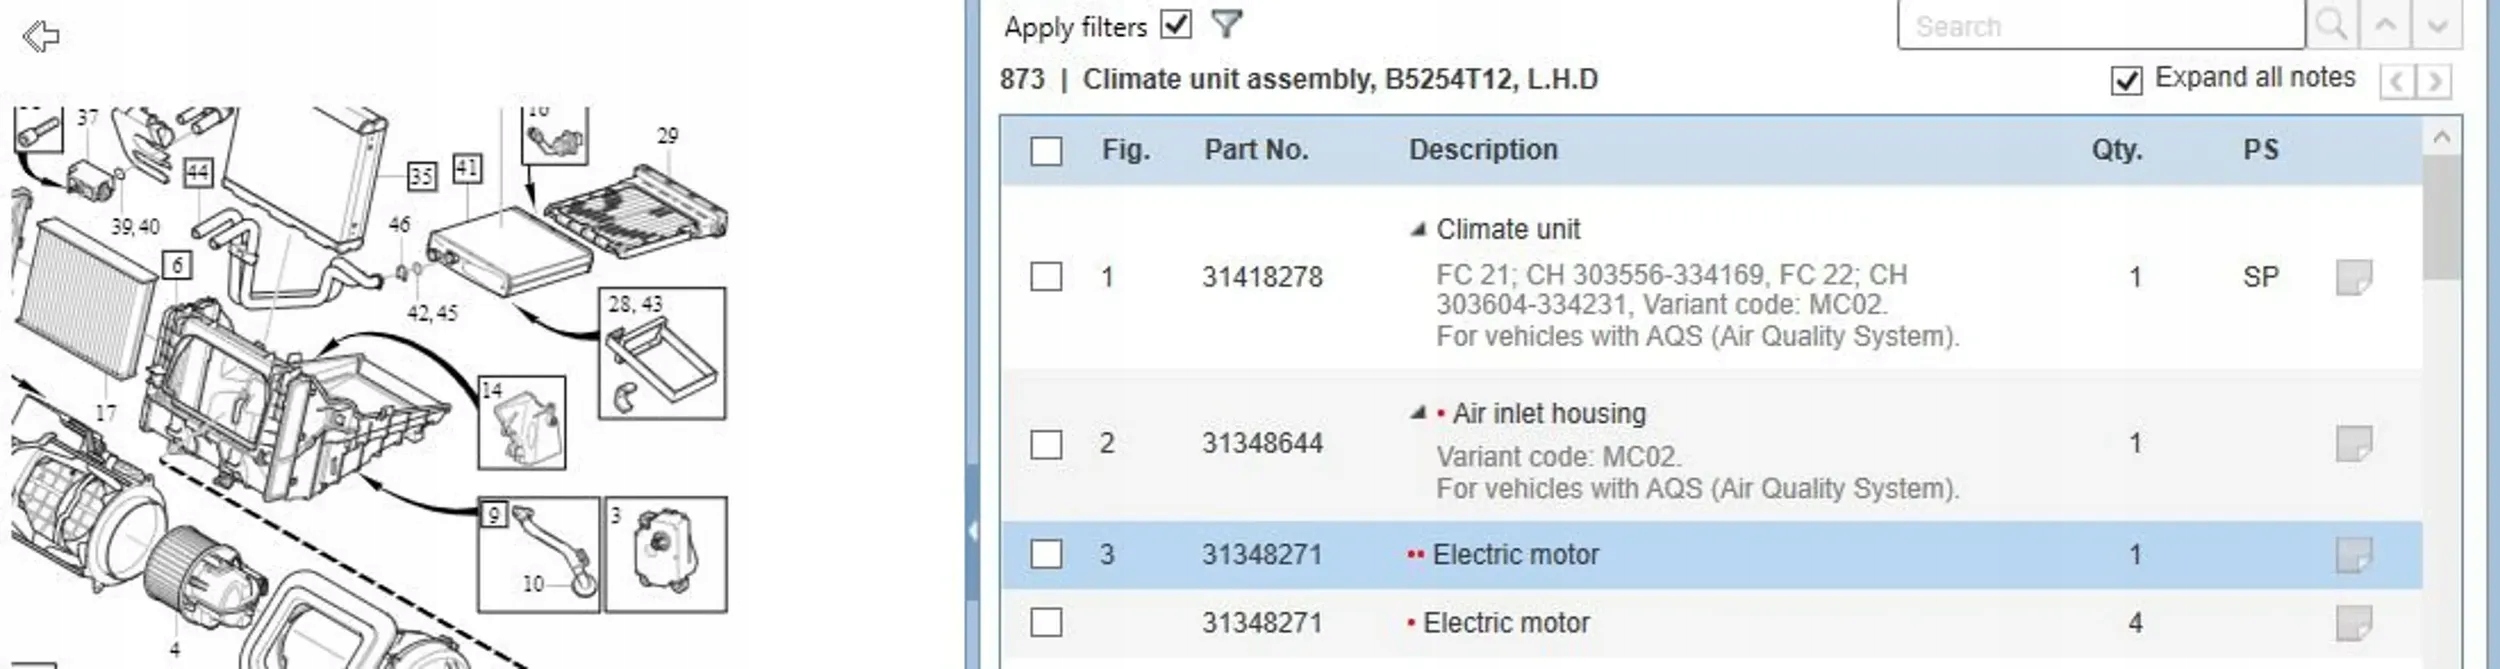Open the filter funnel icon
Screen dimensions: 2500x669
point(1226,24)
